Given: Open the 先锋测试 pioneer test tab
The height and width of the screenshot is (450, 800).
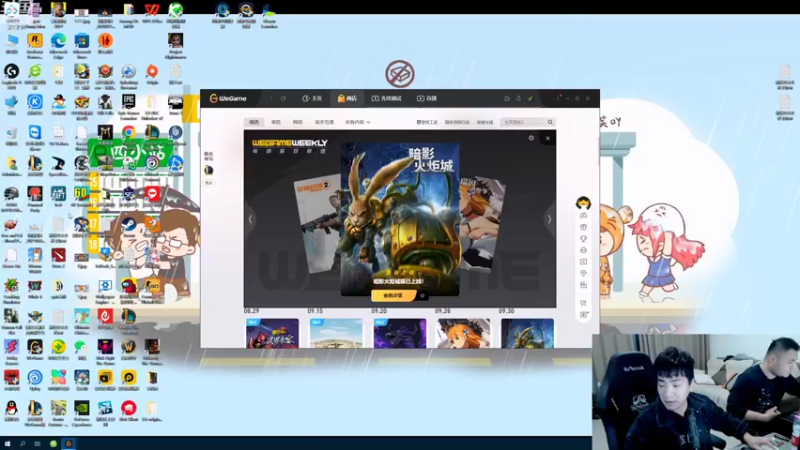Looking at the screenshot, I should click(x=386, y=98).
